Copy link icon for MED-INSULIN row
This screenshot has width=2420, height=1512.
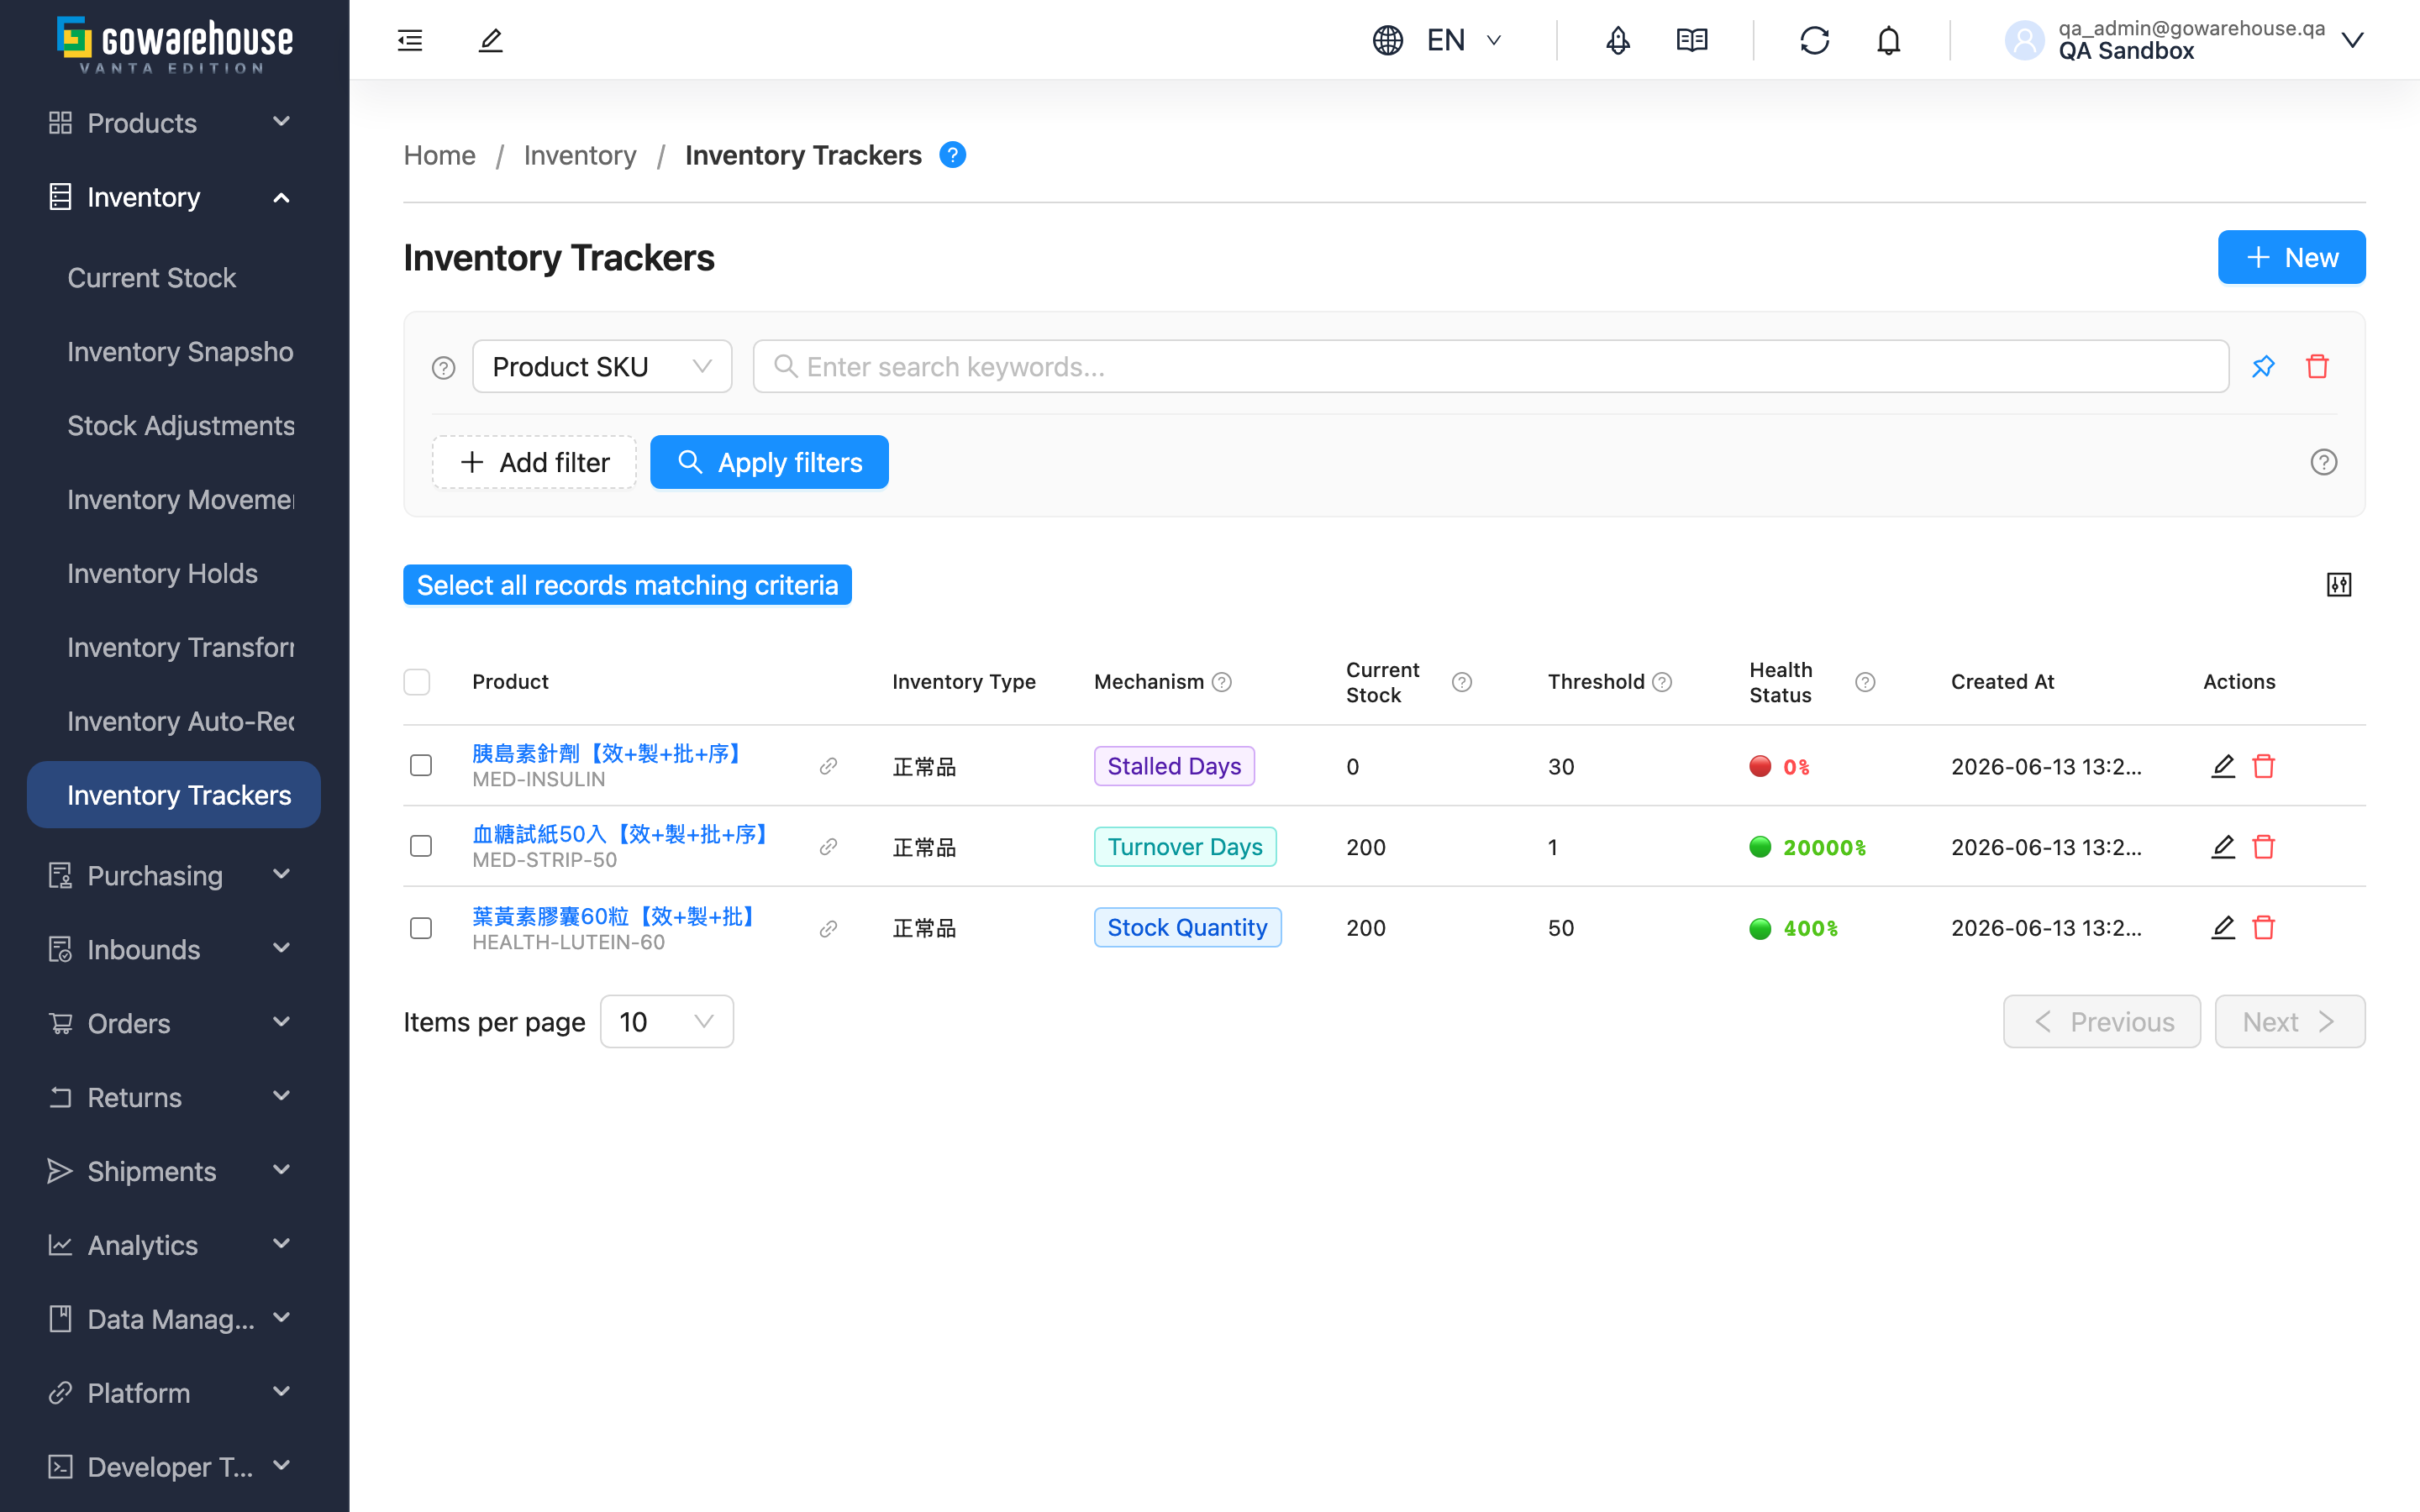tap(828, 766)
